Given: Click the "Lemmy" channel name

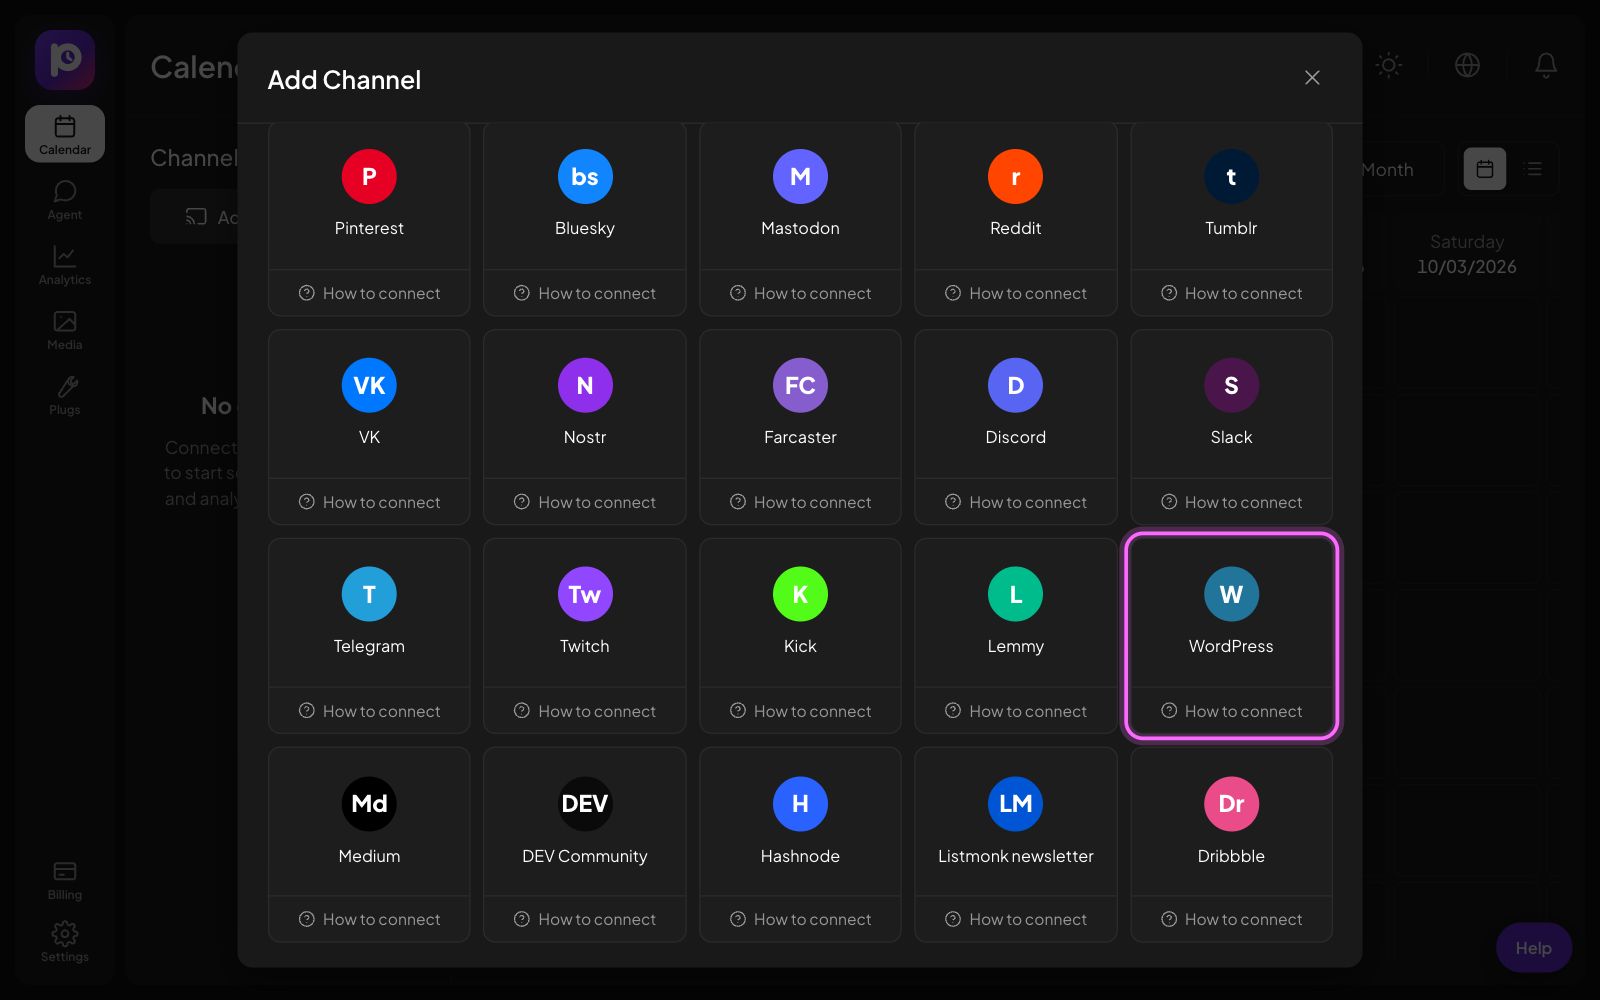Looking at the screenshot, I should (1015, 647).
